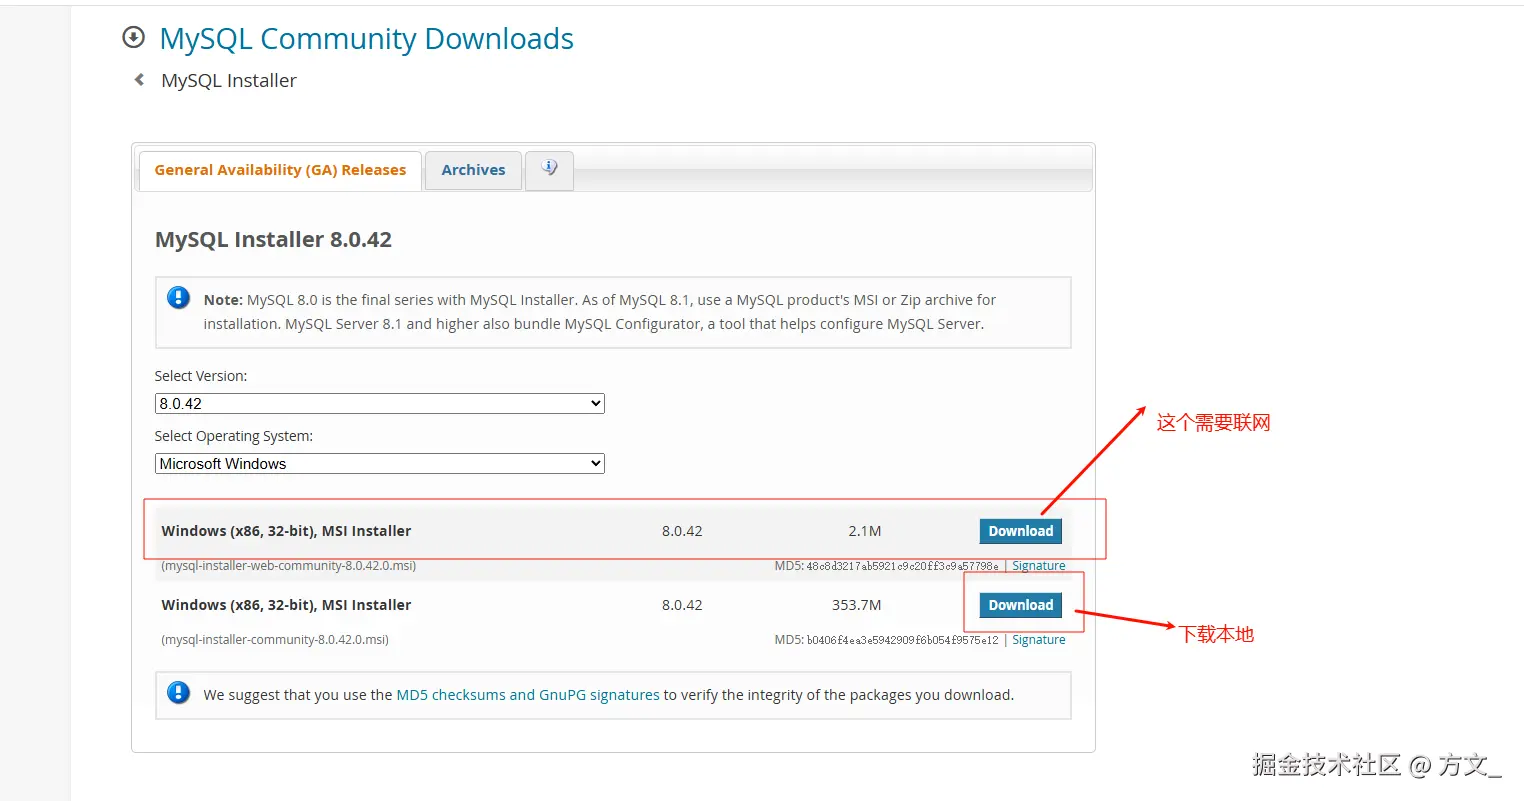This screenshot has width=1524, height=801.
Task: Click the 353.7M file size value
Action: tap(857, 605)
